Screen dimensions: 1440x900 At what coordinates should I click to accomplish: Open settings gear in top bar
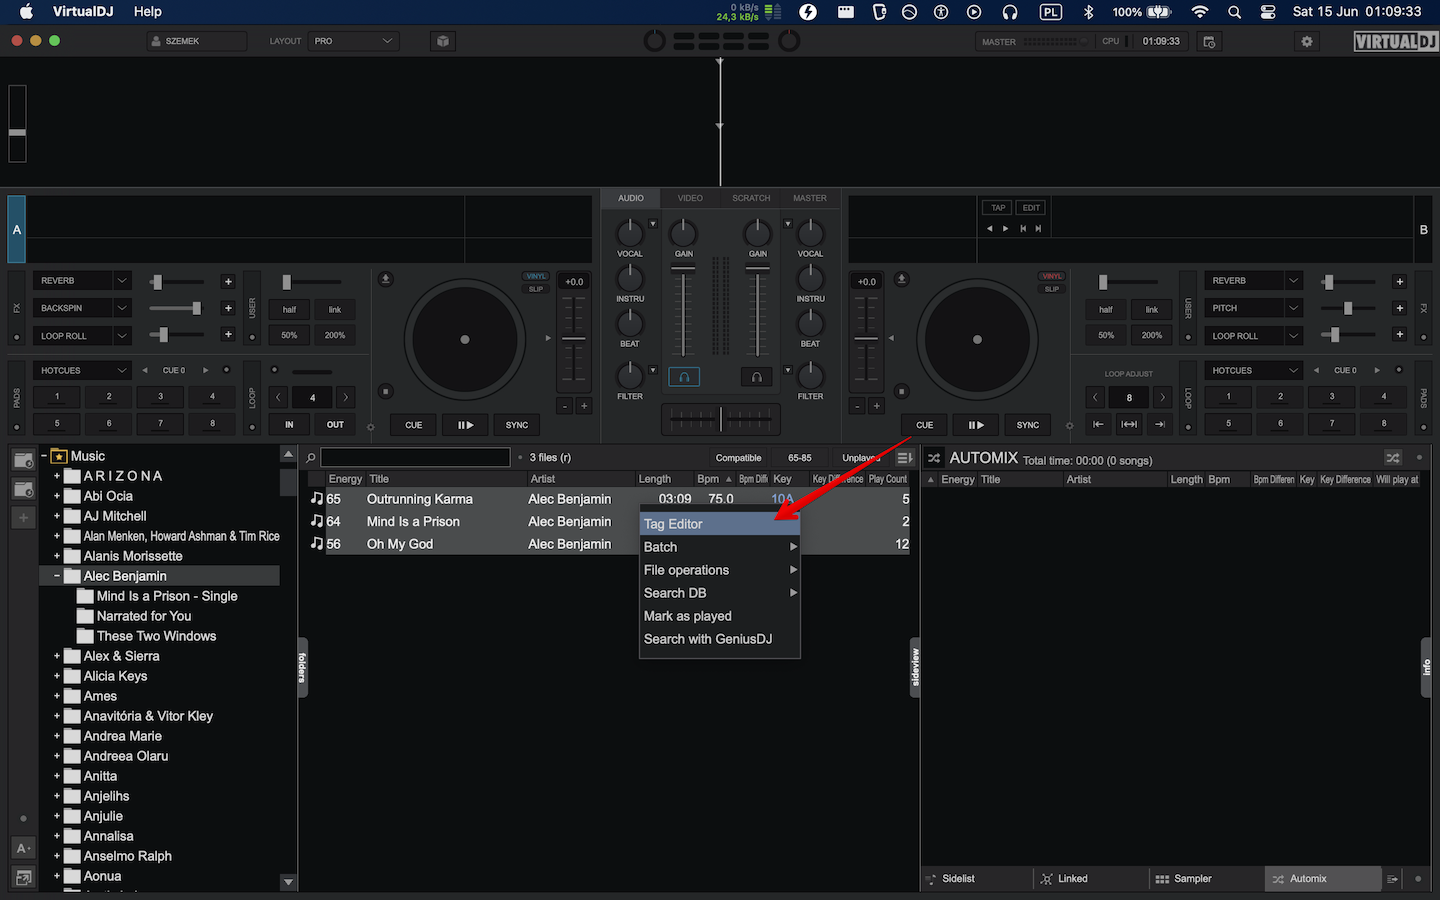pos(1306,41)
